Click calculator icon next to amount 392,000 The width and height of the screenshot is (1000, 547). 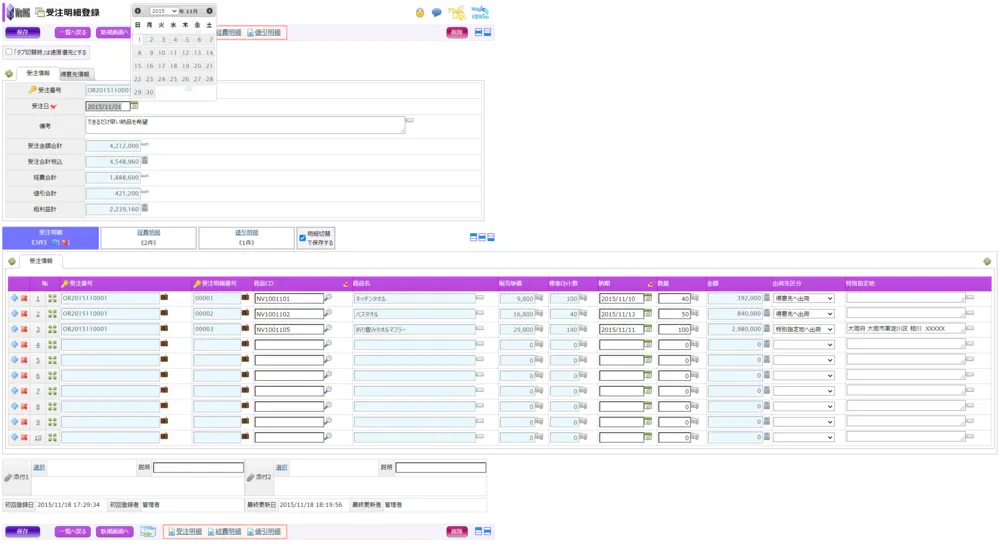(767, 298)
